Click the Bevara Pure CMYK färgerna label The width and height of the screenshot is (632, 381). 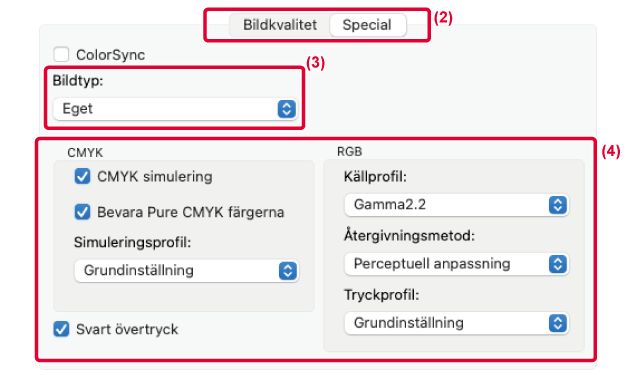191,212
